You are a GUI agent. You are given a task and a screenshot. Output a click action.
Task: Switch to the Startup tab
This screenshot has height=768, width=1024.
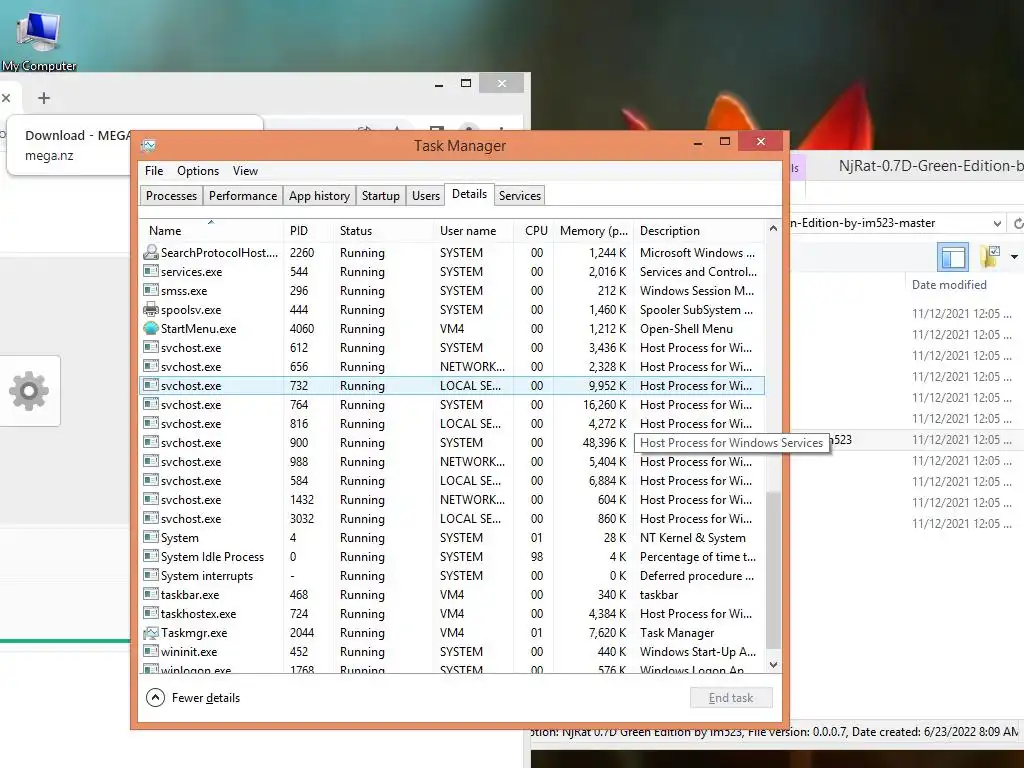pos(381,195)
